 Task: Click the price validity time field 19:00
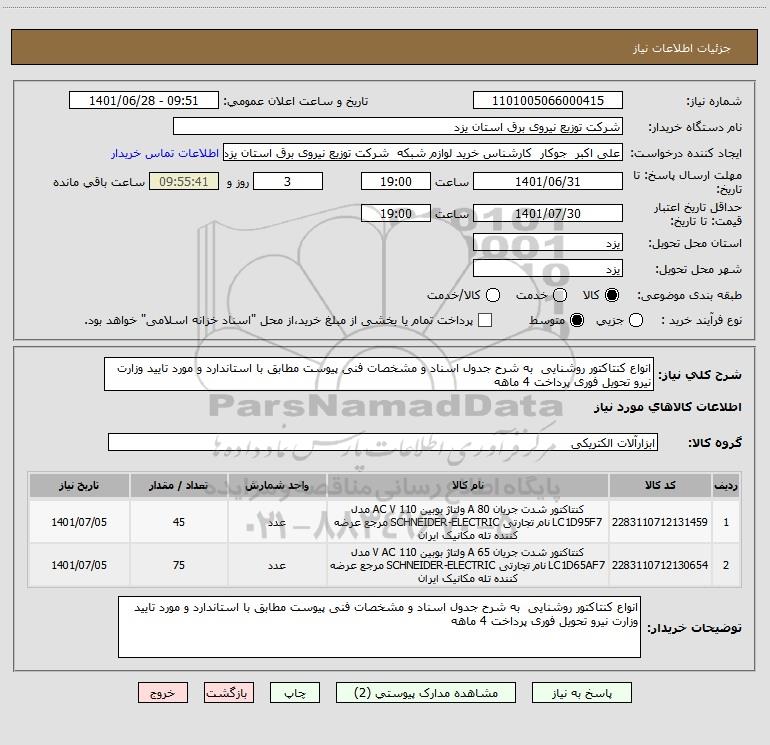pyautogui.click(x=396, y=213)
